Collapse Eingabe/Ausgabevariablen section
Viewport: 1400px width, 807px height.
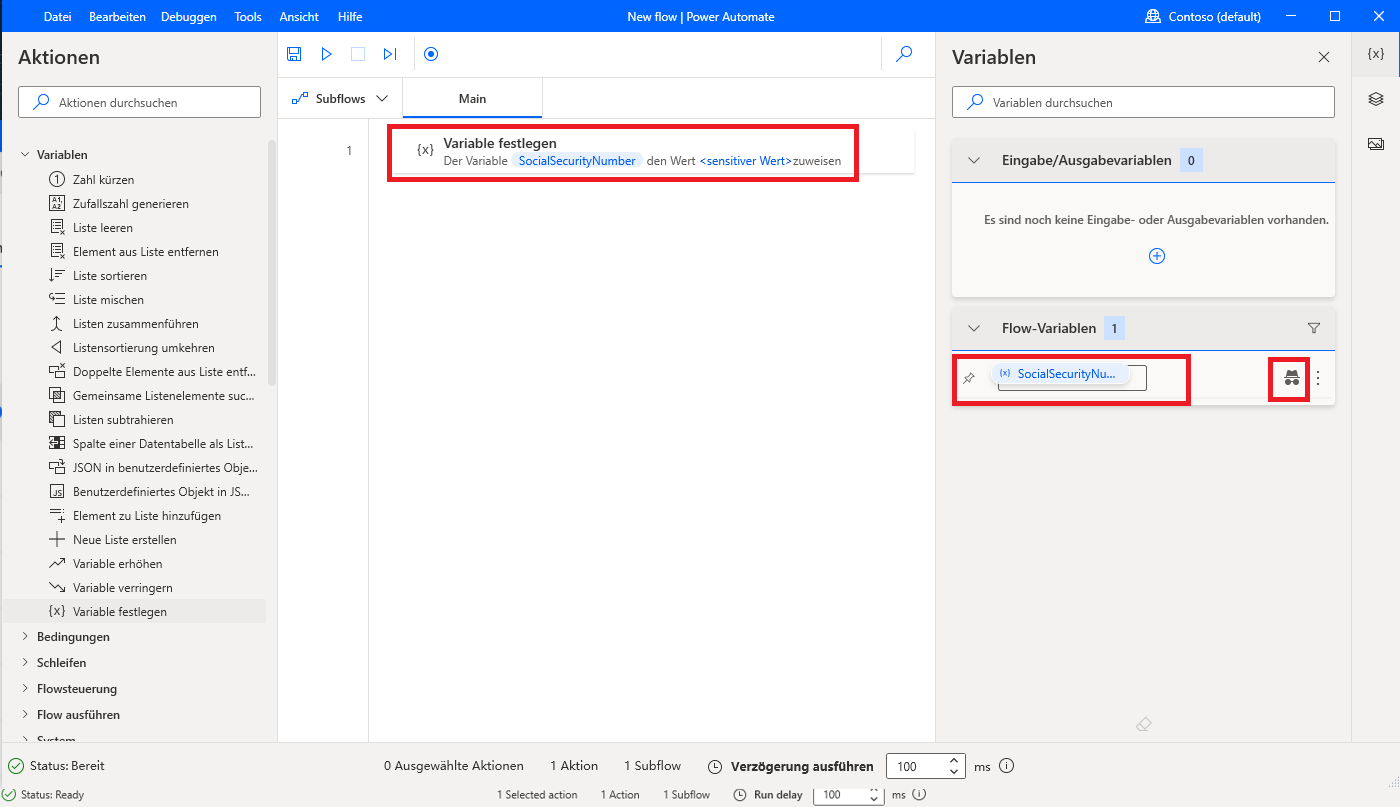click(974, 160)
